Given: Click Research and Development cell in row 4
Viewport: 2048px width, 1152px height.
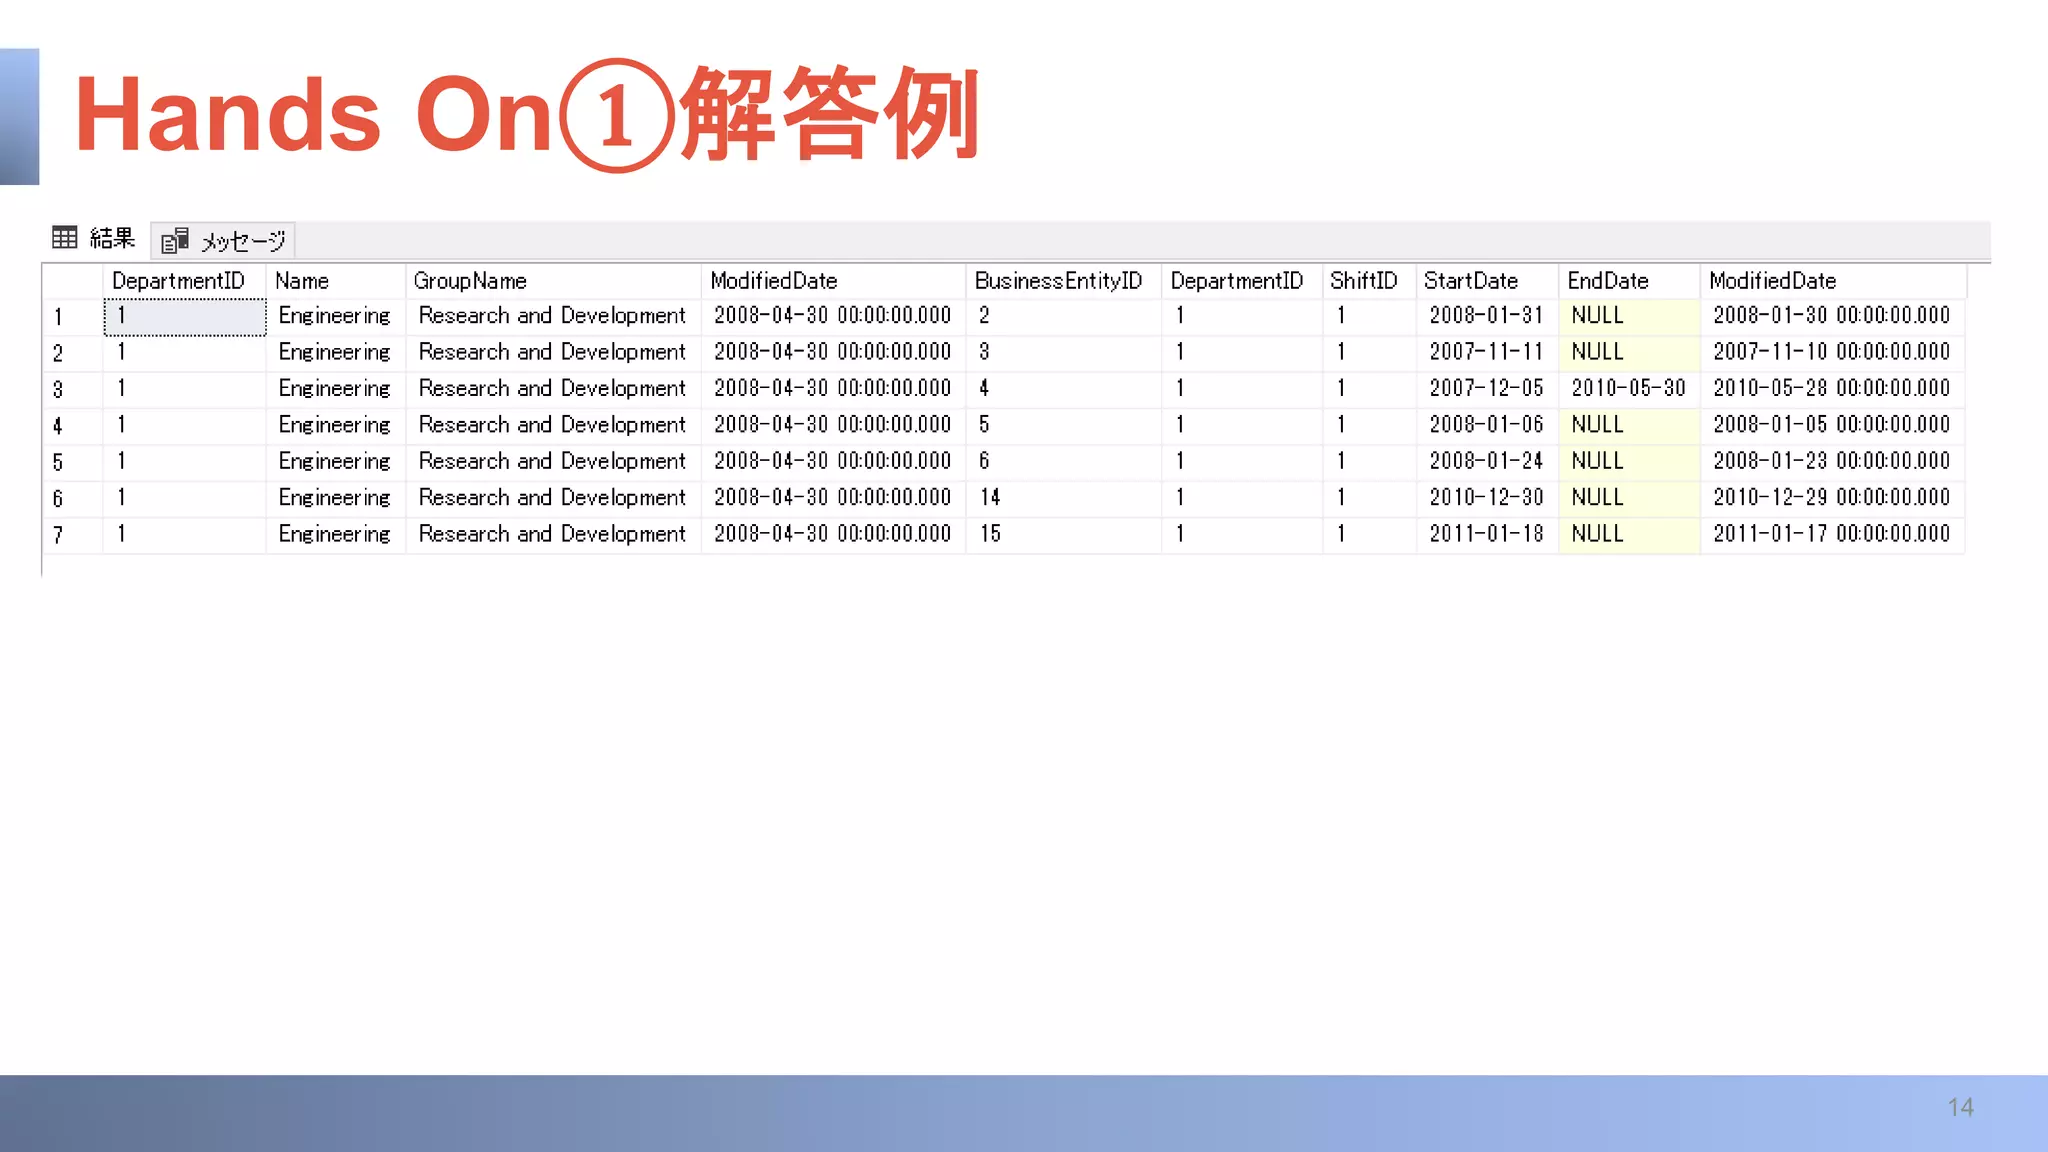Looking at the screenshot, I should pos(553,425).
